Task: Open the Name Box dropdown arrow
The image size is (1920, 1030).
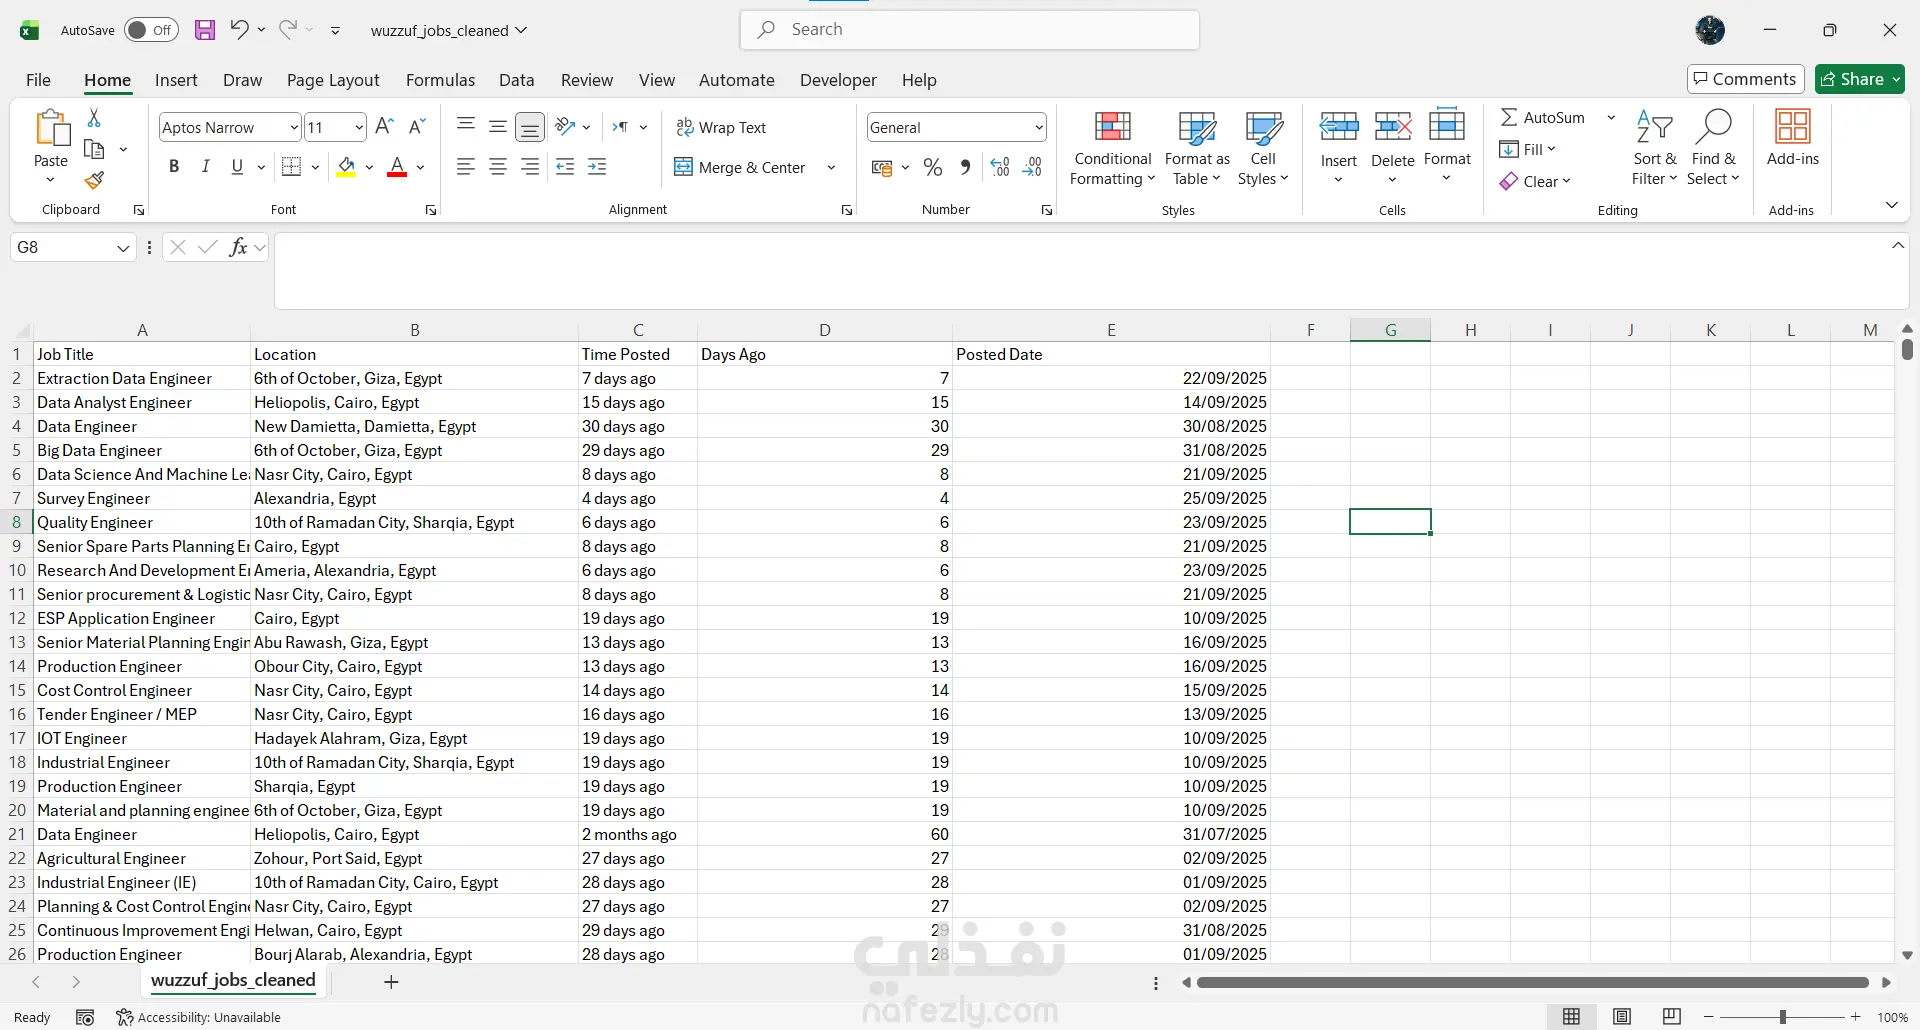Action: pyautogui.click(x=123, y=248)
